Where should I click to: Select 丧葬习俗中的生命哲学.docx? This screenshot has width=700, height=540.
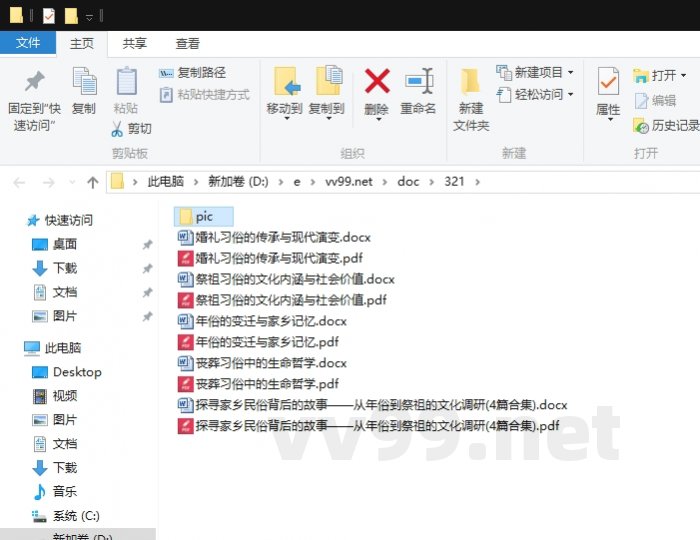click(262, 363)
